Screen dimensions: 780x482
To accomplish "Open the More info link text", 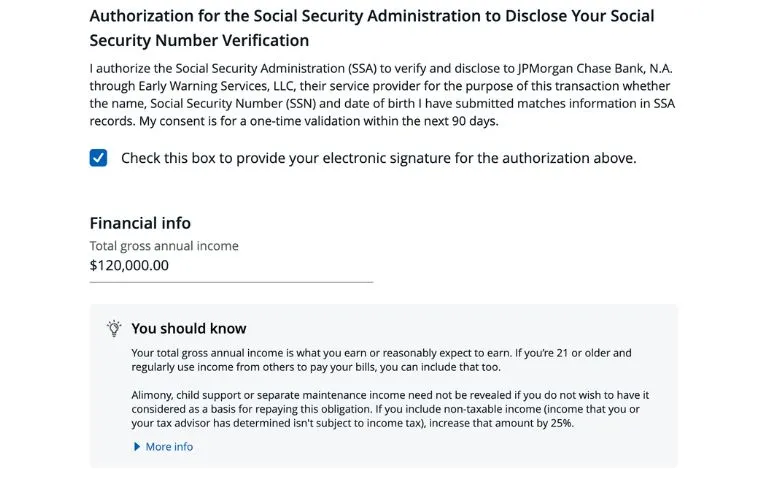I will point(169,447).
